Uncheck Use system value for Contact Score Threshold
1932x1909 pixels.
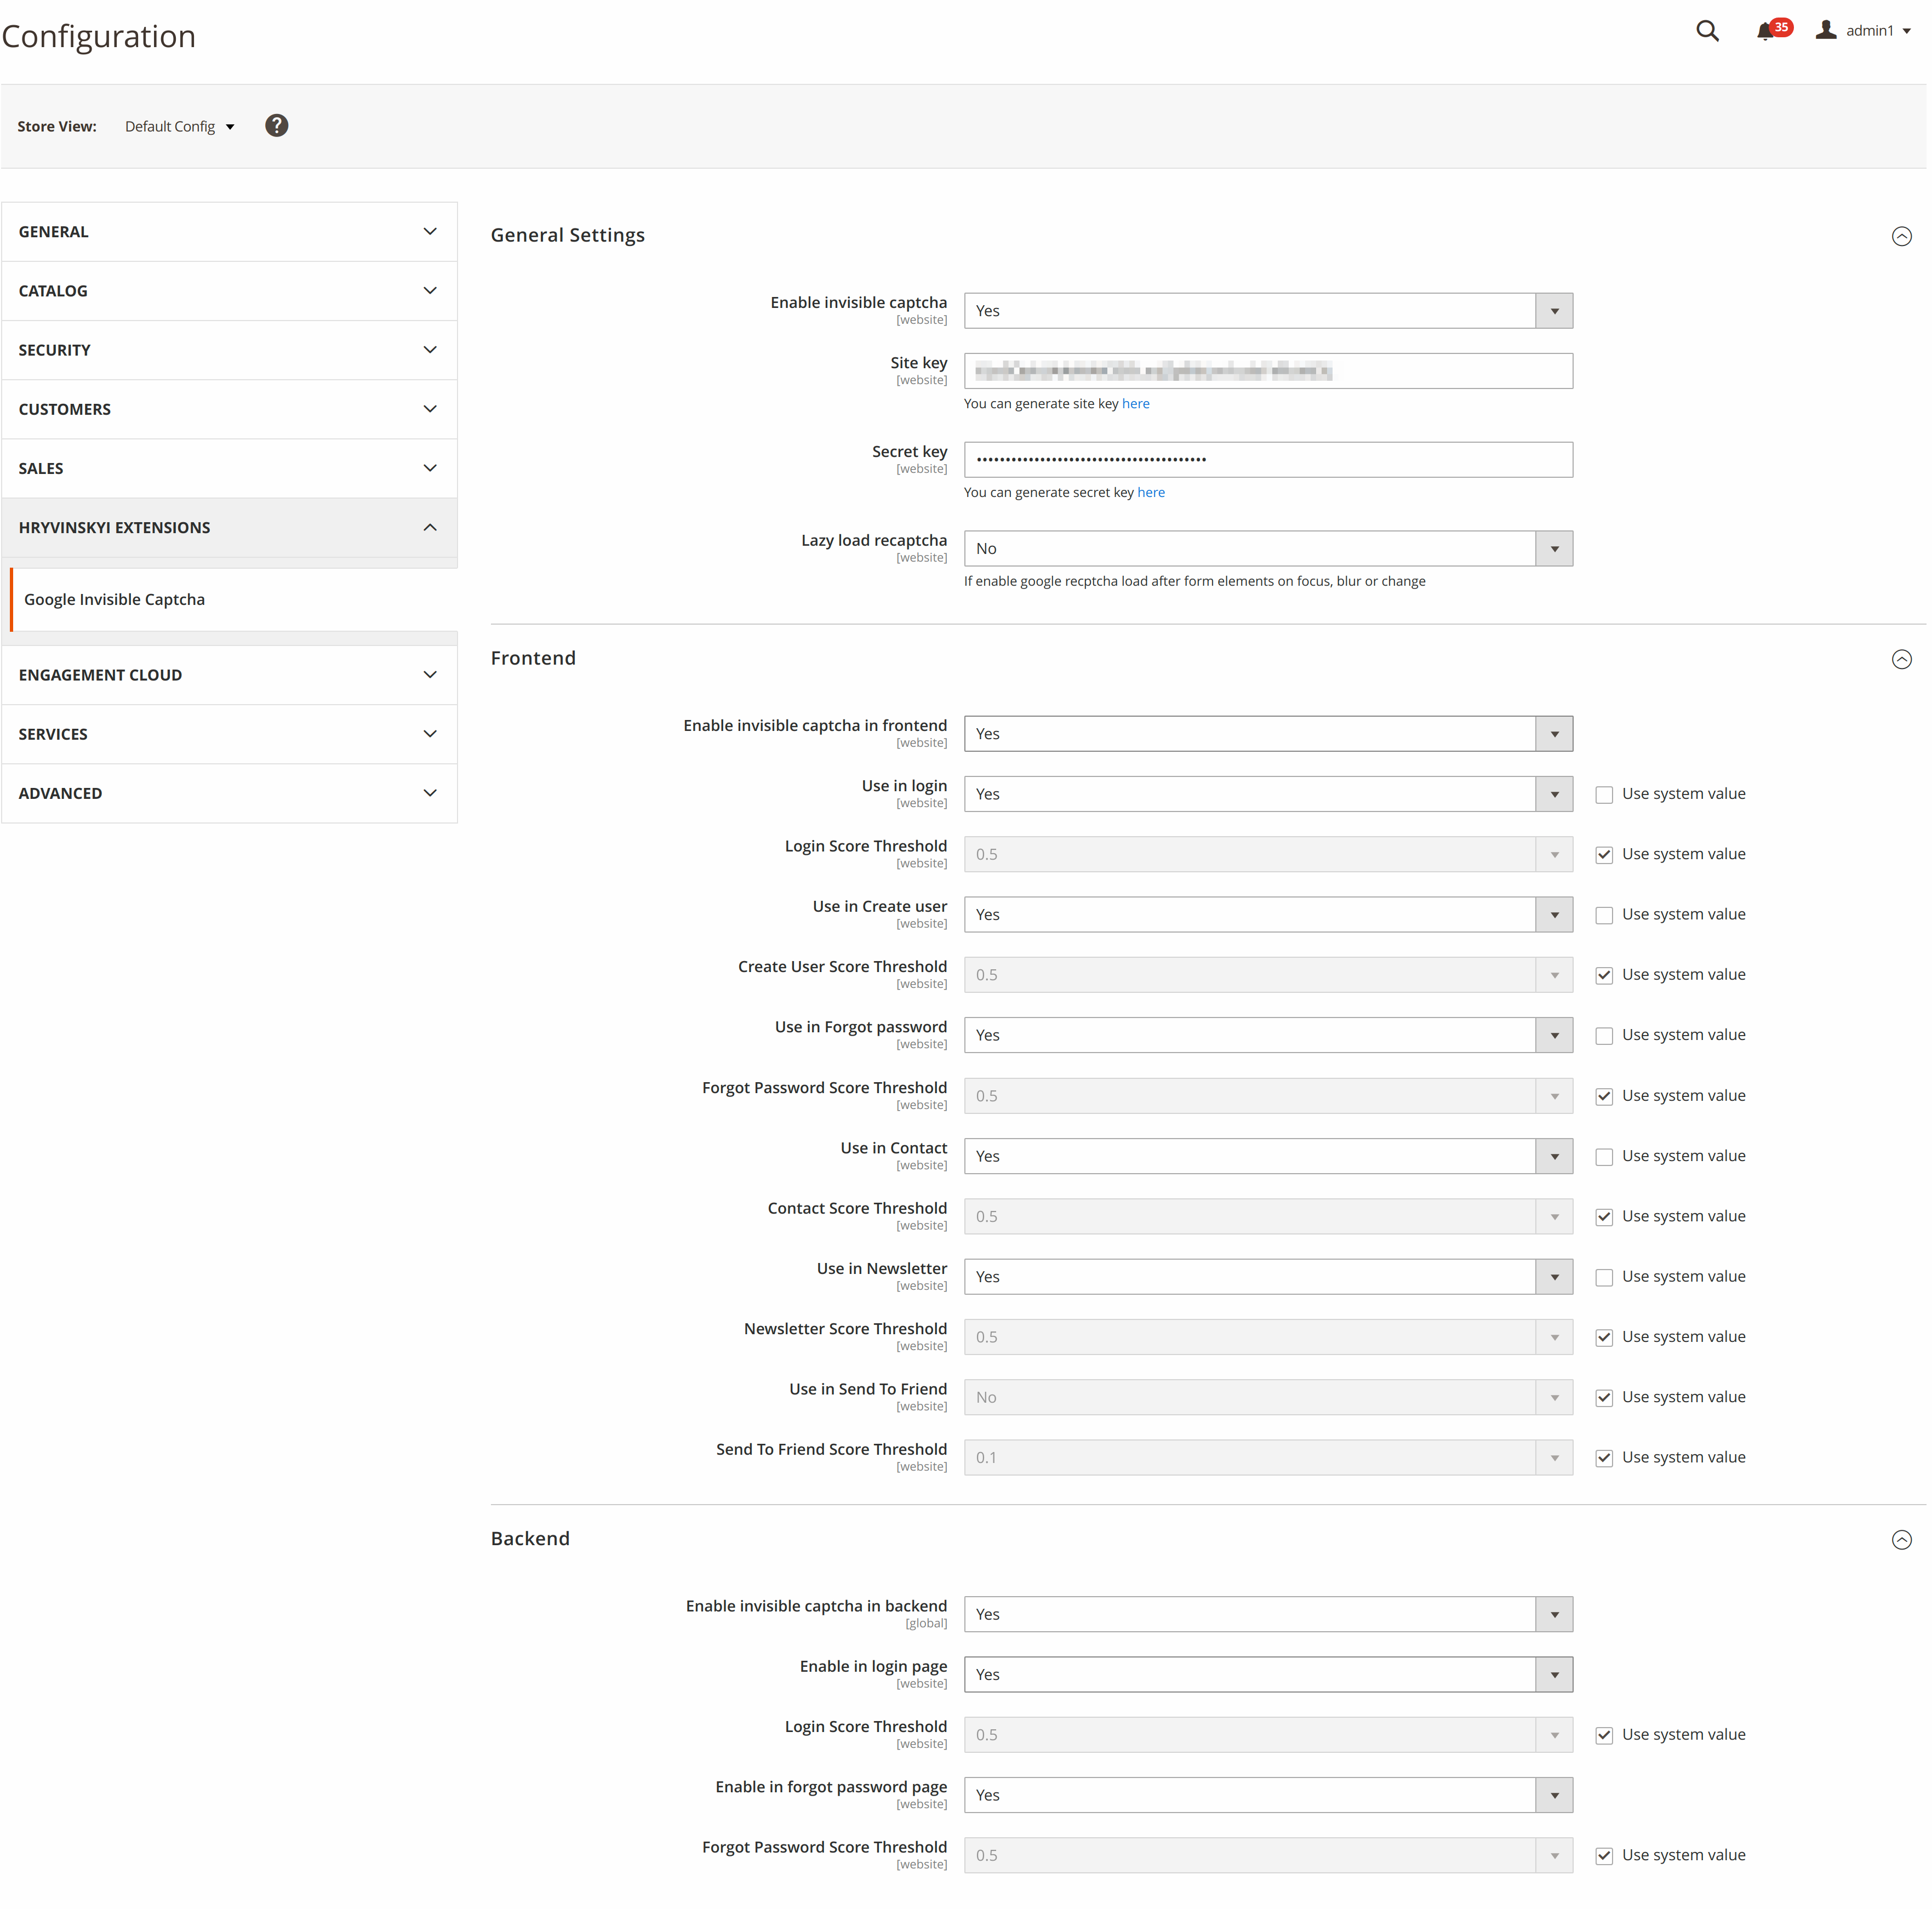(x=1604, y=1217)
